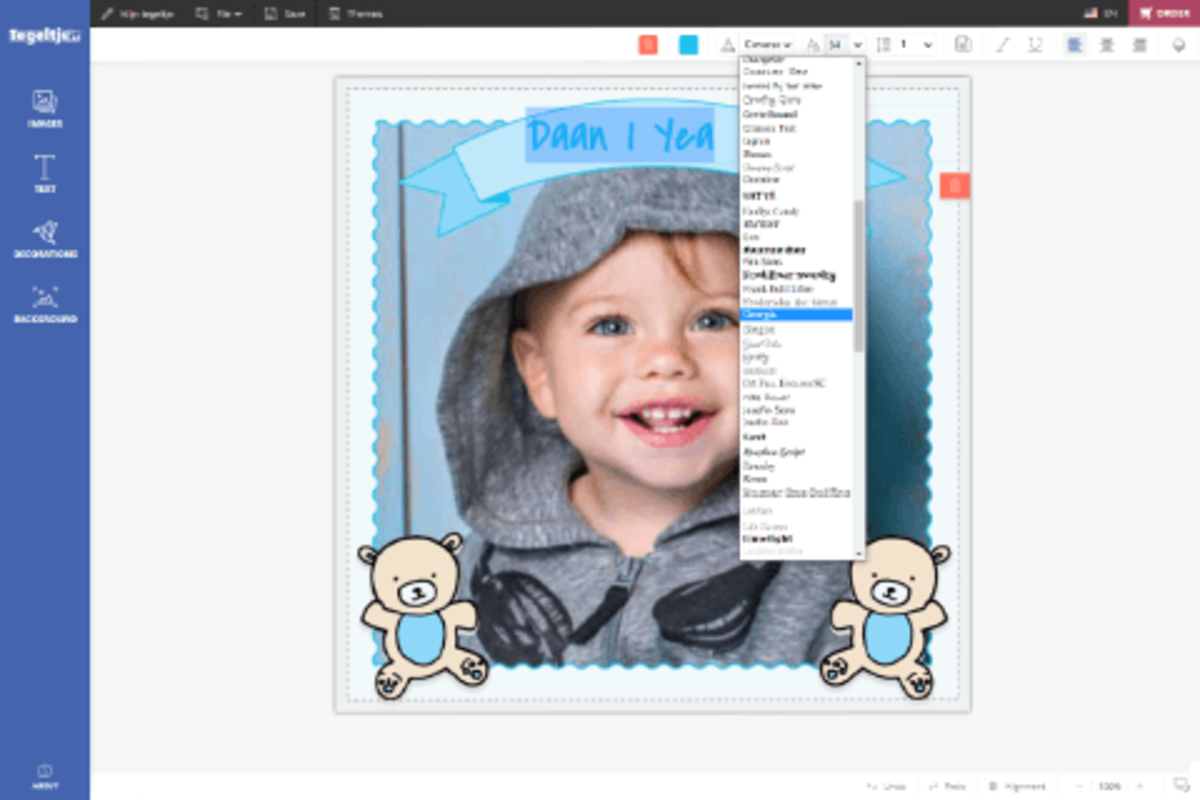Click Undo in the bottom bar
Screen dimensions: 1200x800
[886, 786]
